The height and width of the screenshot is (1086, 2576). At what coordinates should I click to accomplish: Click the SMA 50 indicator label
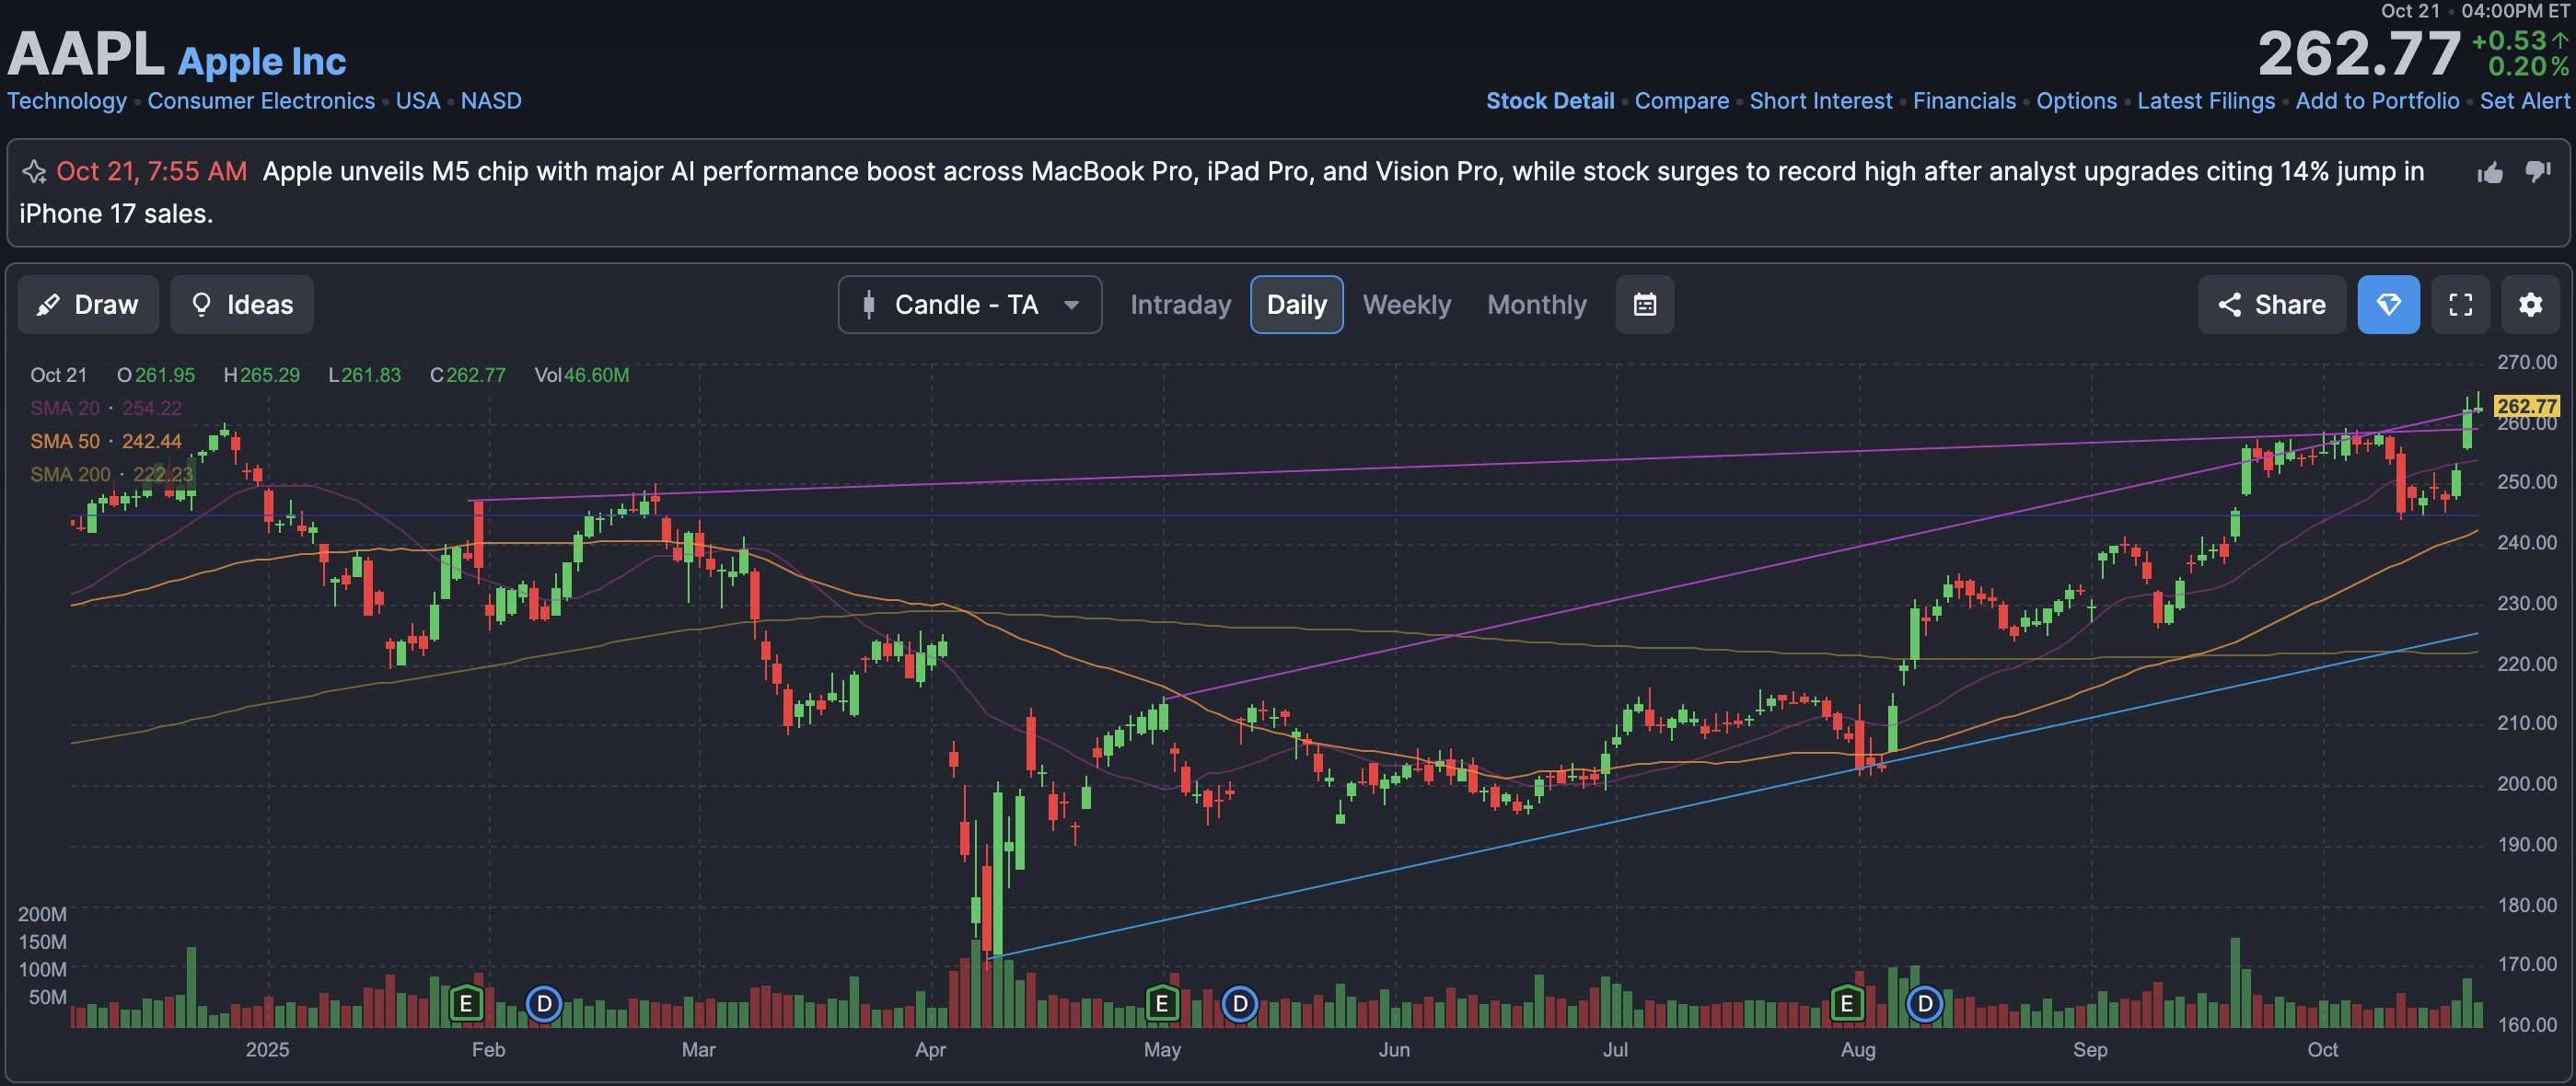(x=65, y=441)
